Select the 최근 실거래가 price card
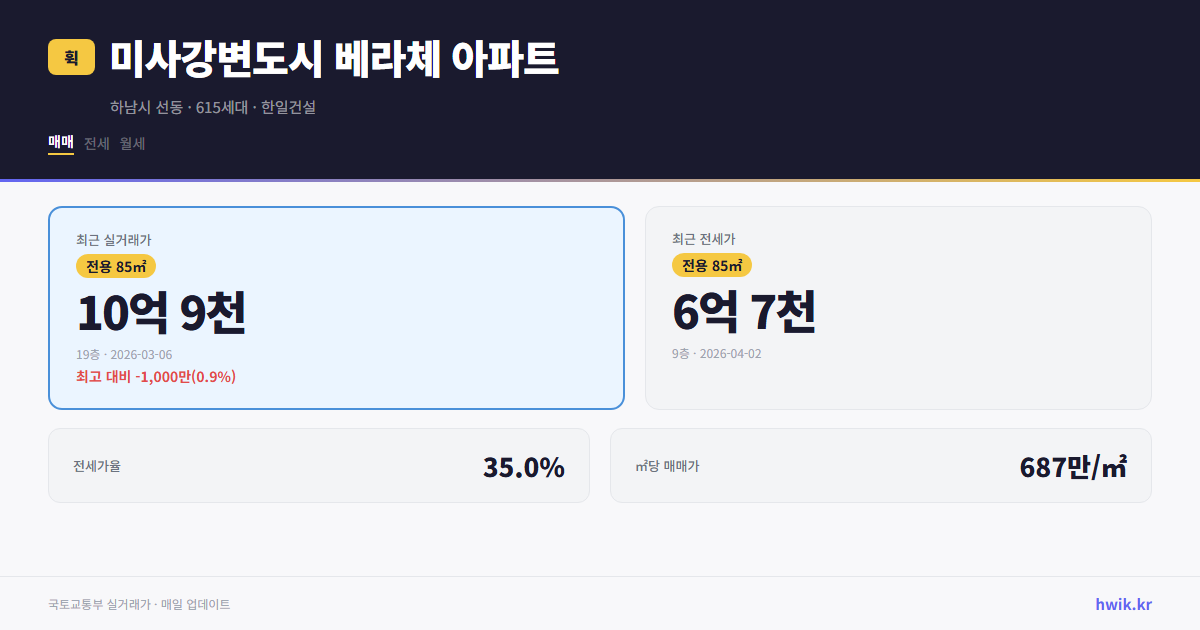This screenshot has width=1200, height=630. pyautogui.click(x=335, y=307)
